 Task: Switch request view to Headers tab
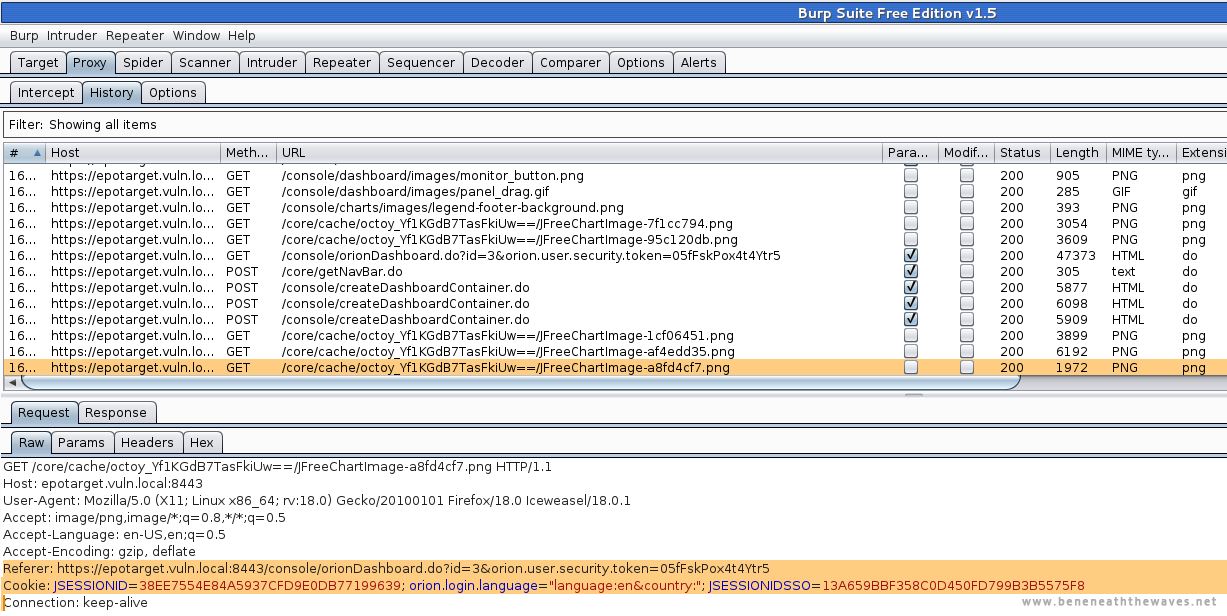coord(147,442)
